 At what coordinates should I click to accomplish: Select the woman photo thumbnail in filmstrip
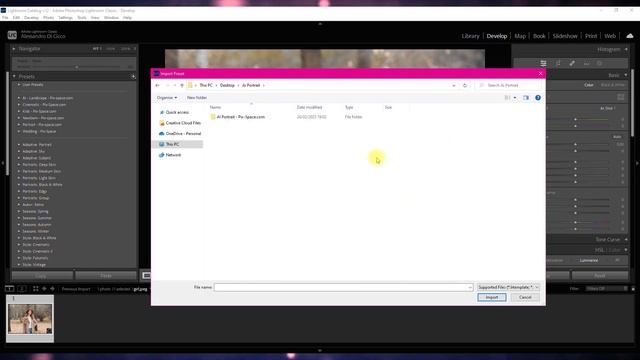click(x=30, y=319)
